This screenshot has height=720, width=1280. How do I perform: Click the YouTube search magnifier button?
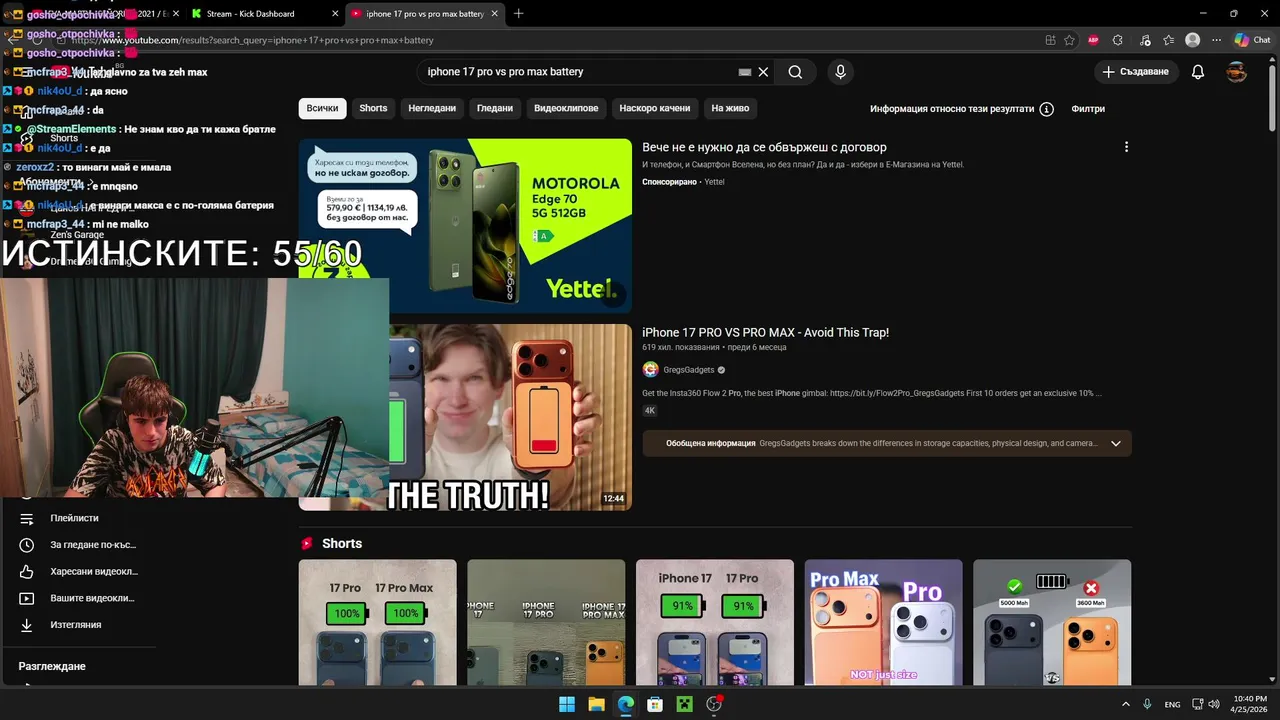click(x=795, y=72)
